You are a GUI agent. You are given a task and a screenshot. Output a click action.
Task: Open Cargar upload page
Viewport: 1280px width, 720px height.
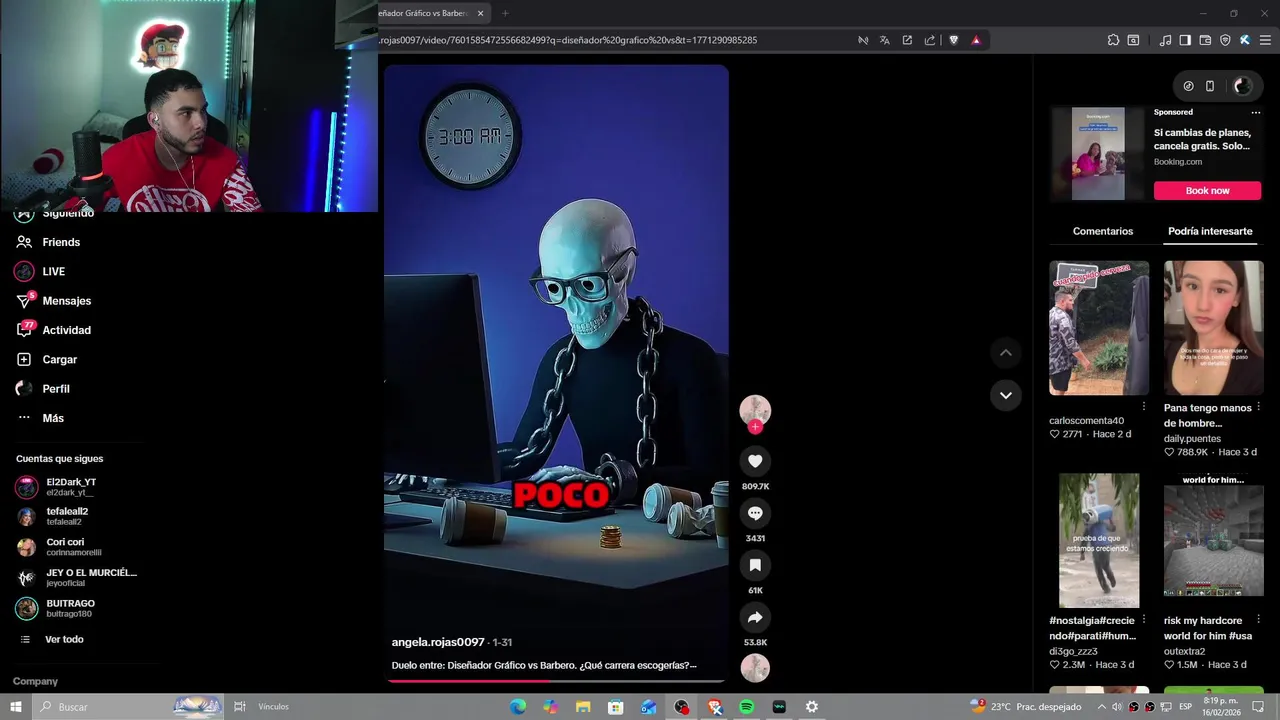[x=59, y=359]
